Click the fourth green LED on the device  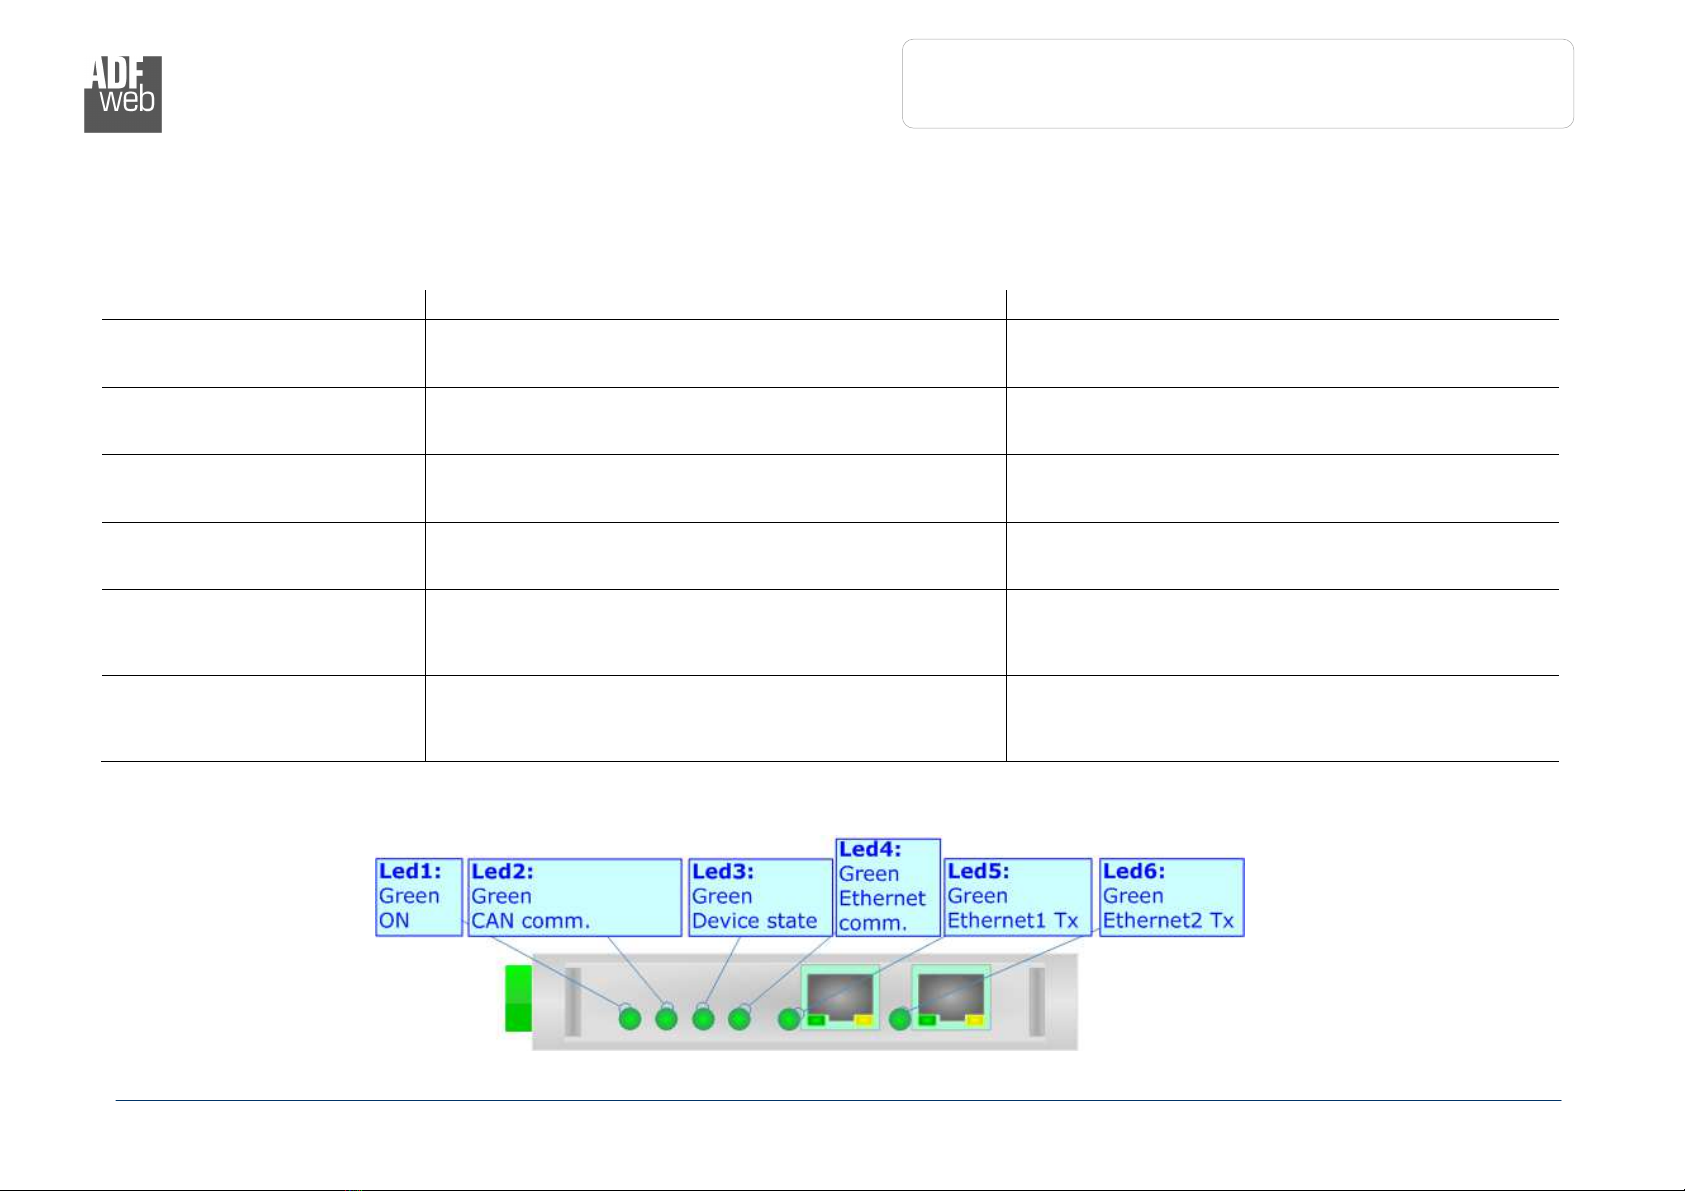739,1018
